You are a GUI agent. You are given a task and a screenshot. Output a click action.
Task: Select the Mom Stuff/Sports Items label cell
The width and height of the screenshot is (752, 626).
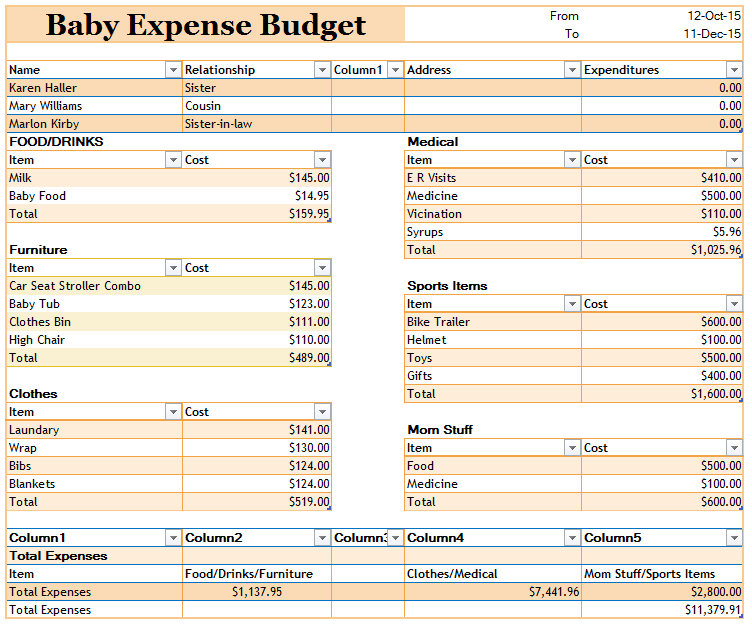pos(662,574)
